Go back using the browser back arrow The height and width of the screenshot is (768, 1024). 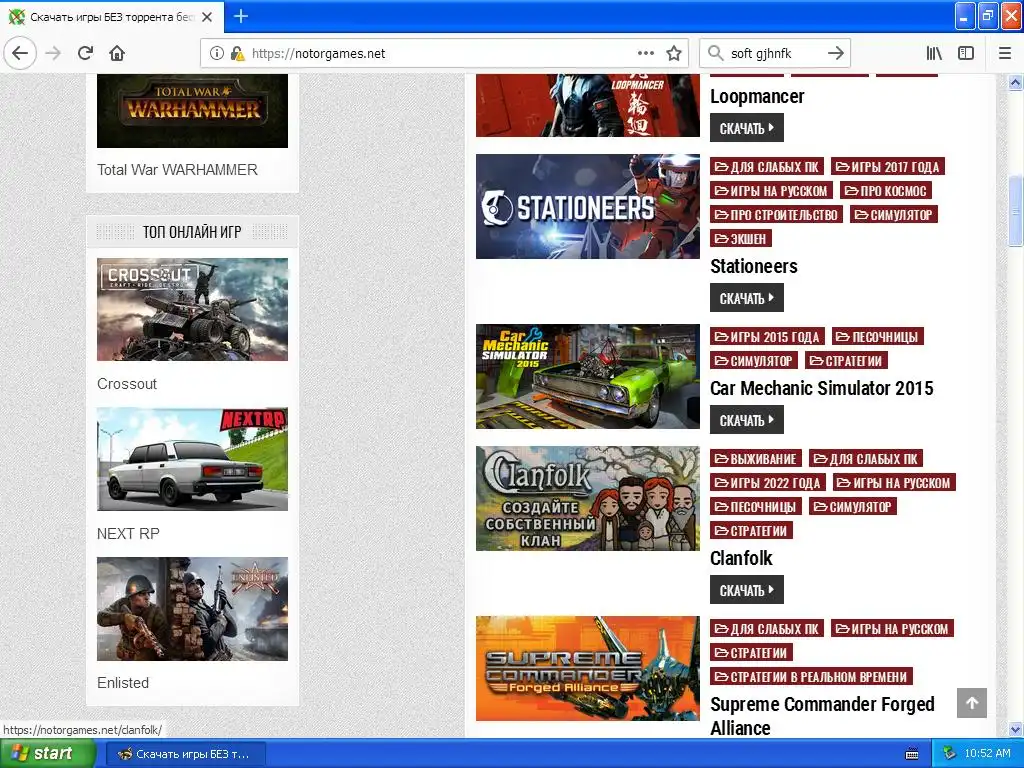coord(20,54)
